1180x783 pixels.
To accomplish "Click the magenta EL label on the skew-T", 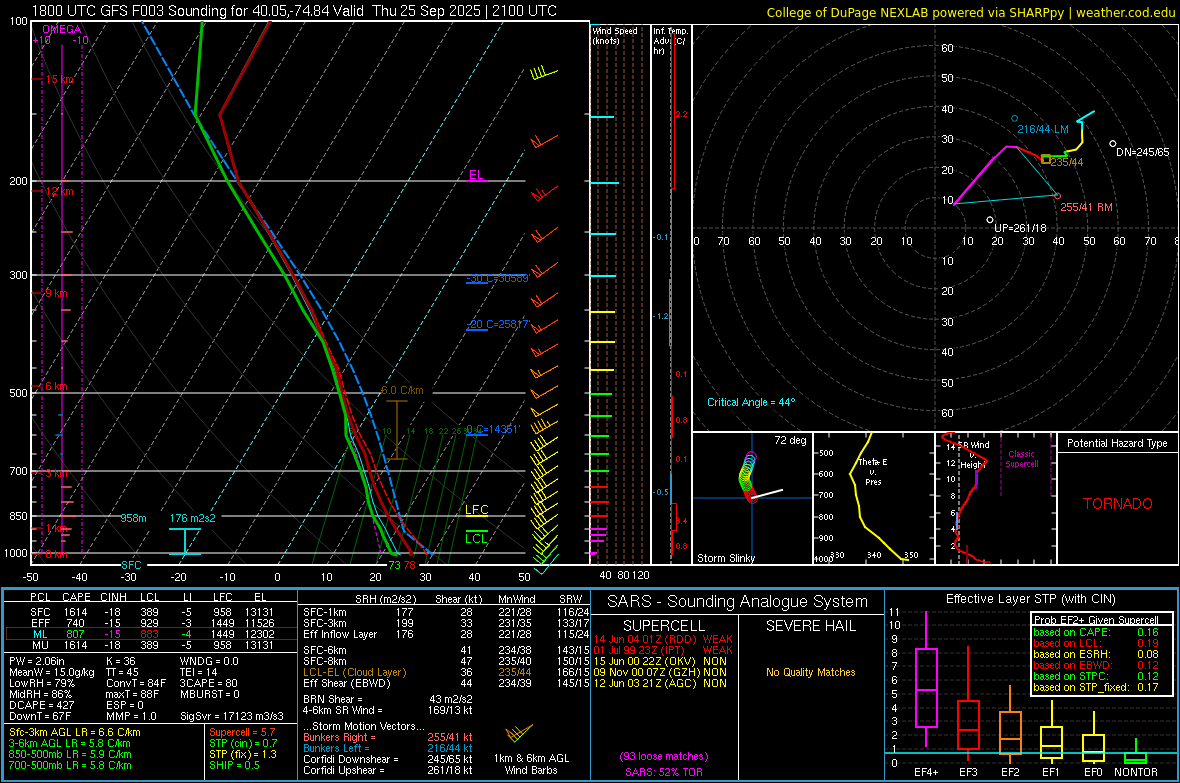I will tap(476, 175).
